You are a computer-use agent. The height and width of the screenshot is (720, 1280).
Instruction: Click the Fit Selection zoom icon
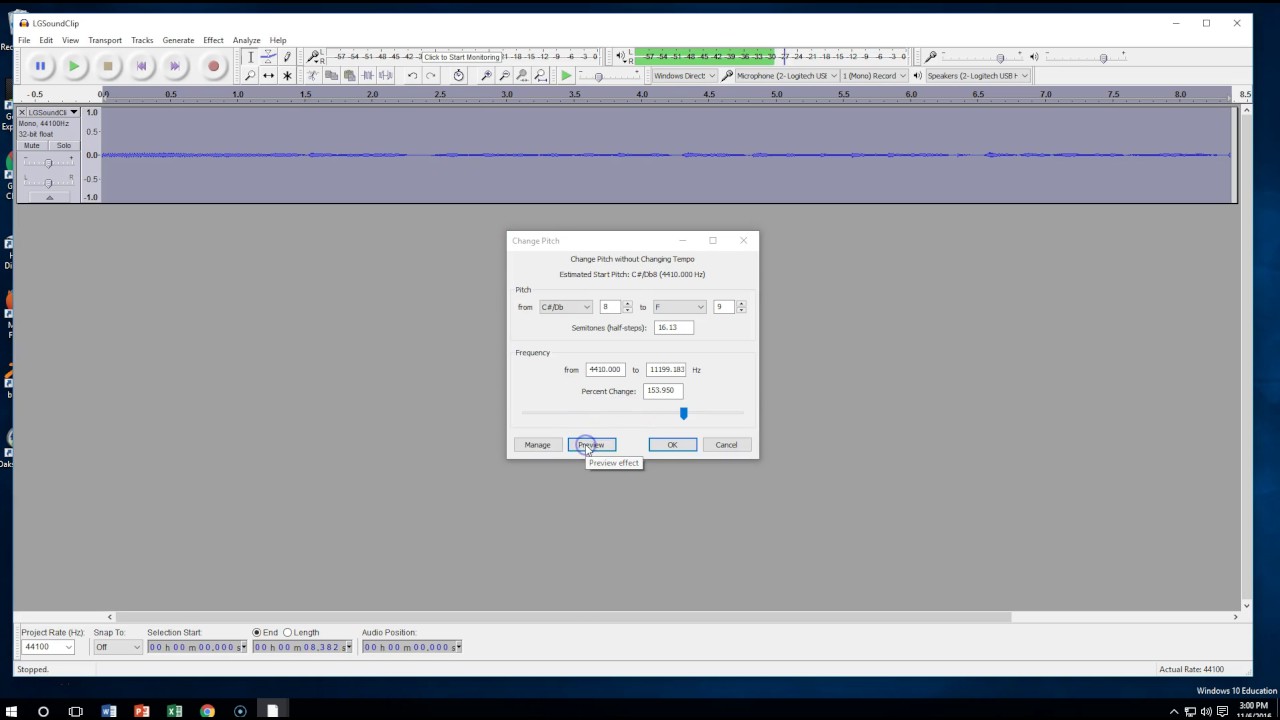(522, 75)
